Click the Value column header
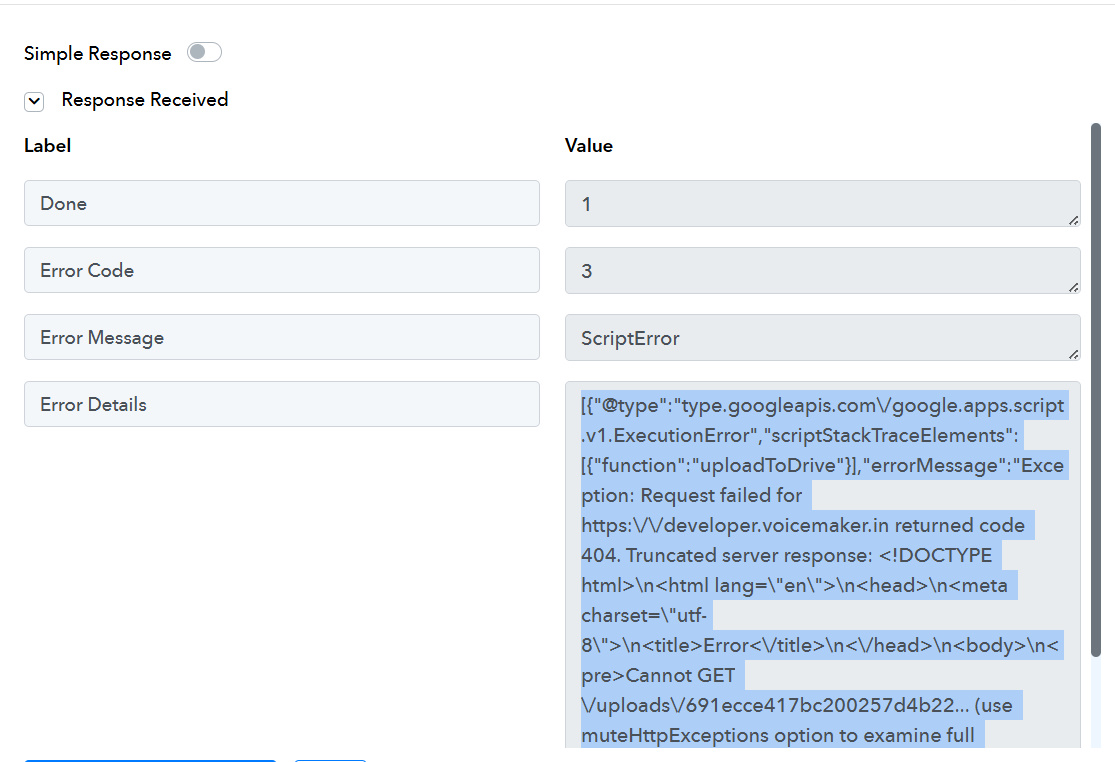This screenshot has height=762, width=1115. click(588, 146)
